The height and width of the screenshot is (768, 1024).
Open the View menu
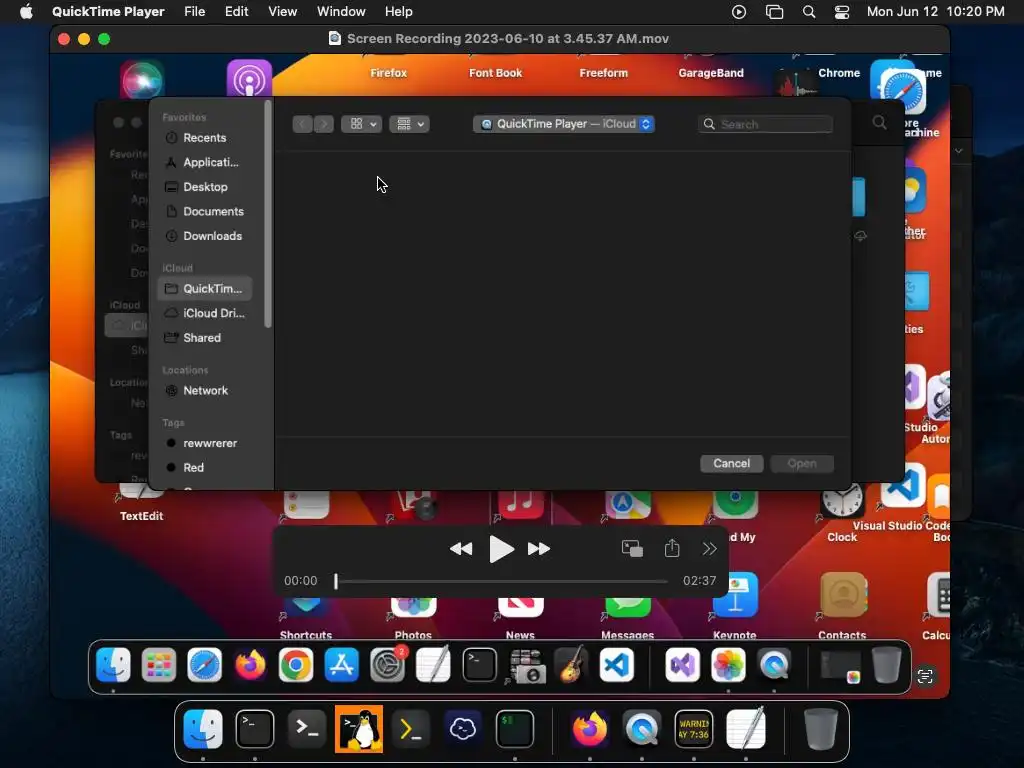pos(283,12)
